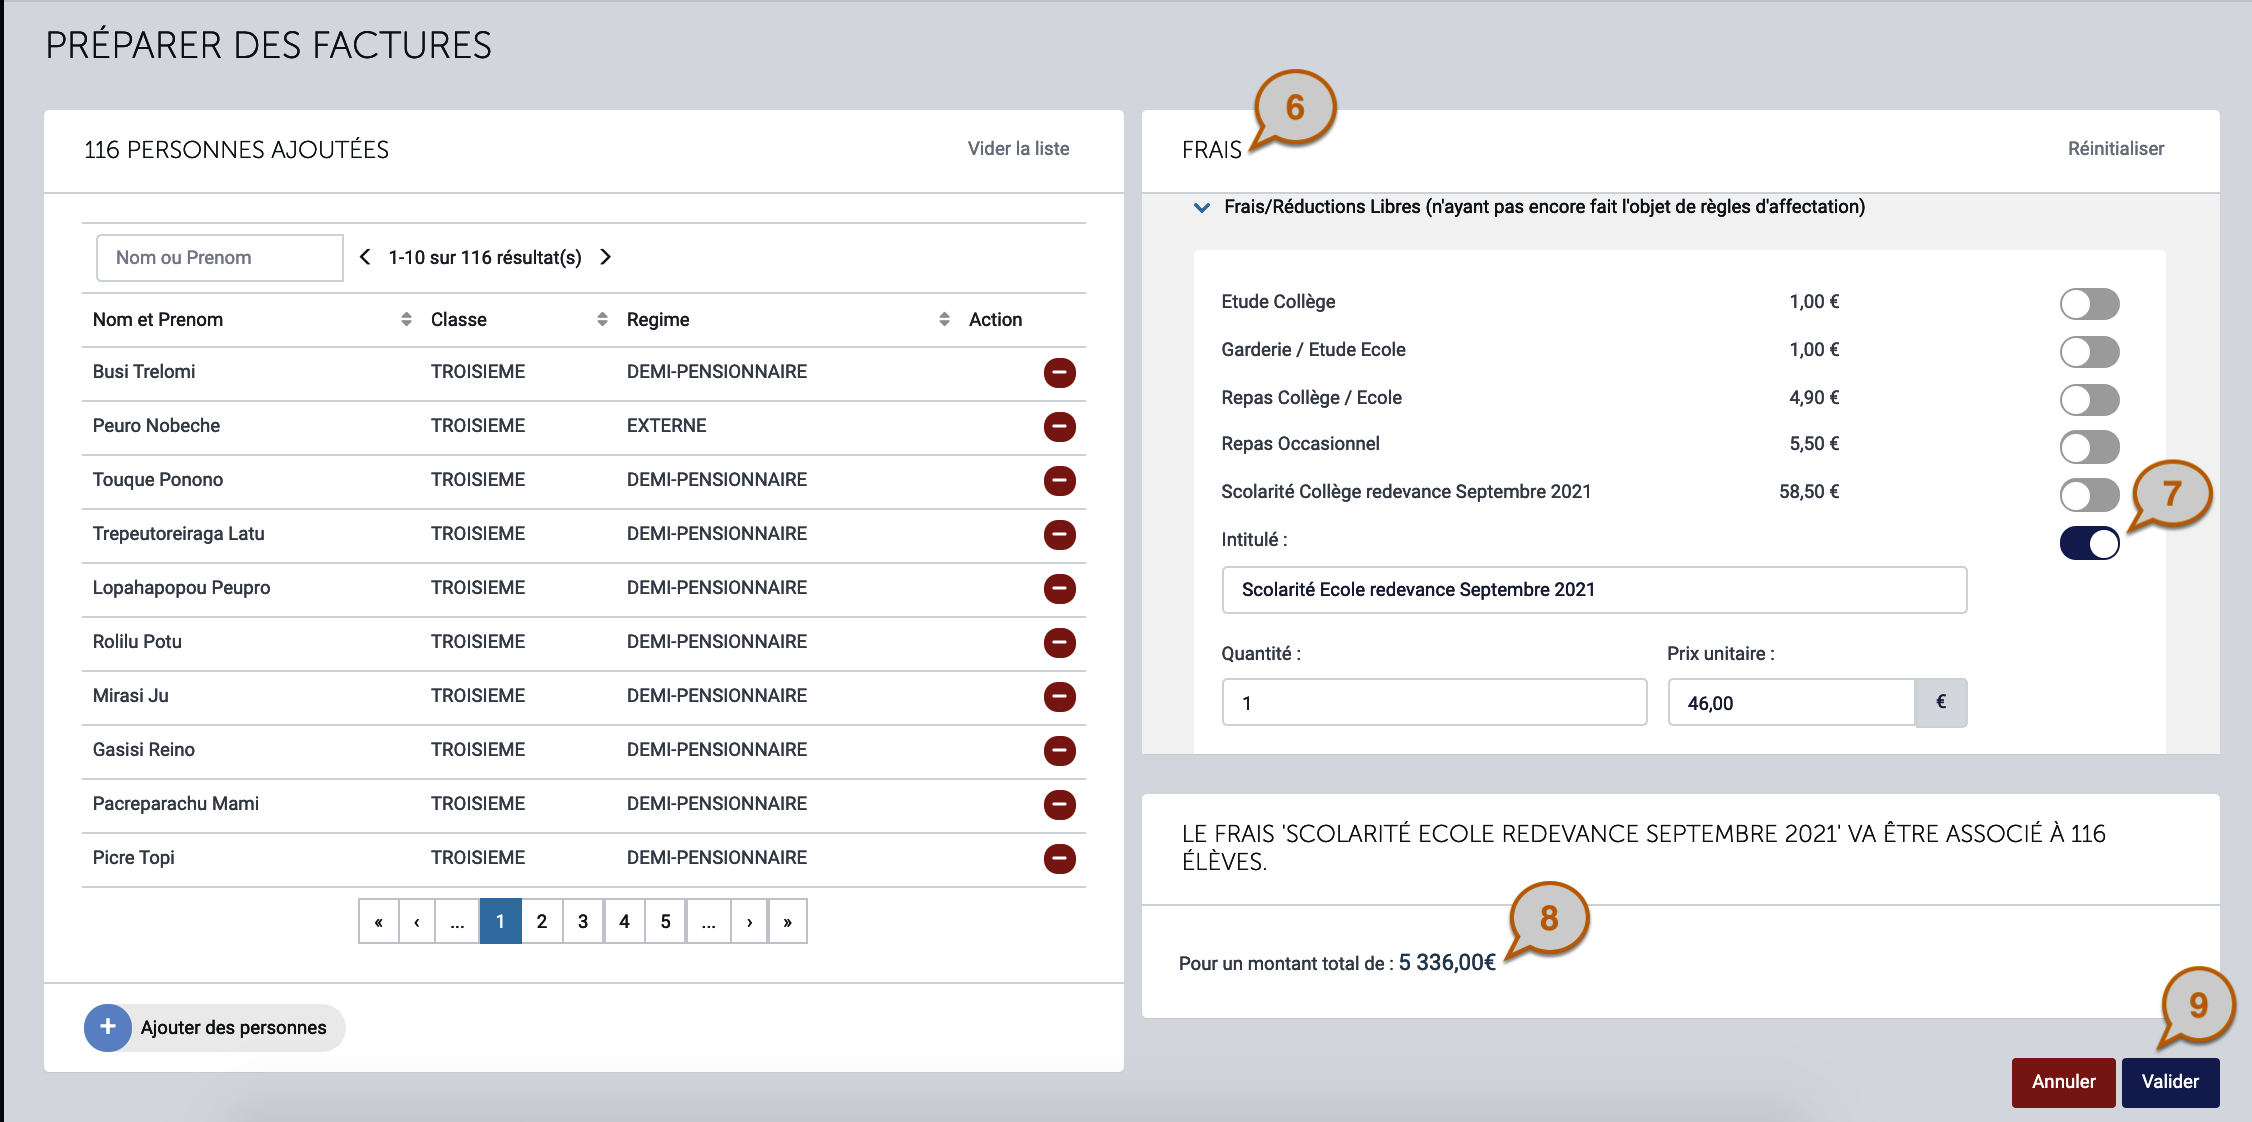Click the Annuler button
Viewport: 2252px width, 1122px height.
[2063, 1082]
